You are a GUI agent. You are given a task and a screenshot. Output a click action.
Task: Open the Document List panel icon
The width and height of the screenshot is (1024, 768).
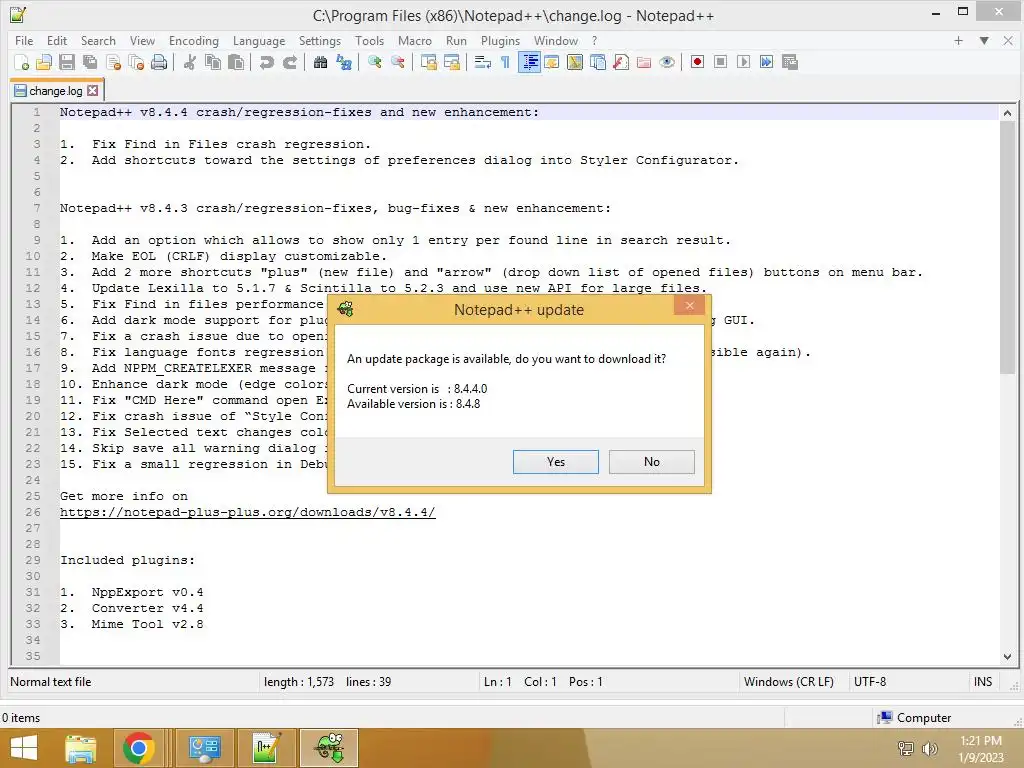coord(598,62)
